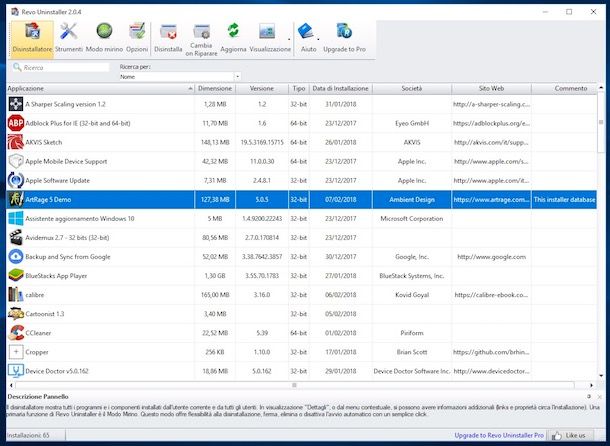Select the Apple Software Update icon
The width and height of the screenshot is (610, 446).
(x=16, y=180)
